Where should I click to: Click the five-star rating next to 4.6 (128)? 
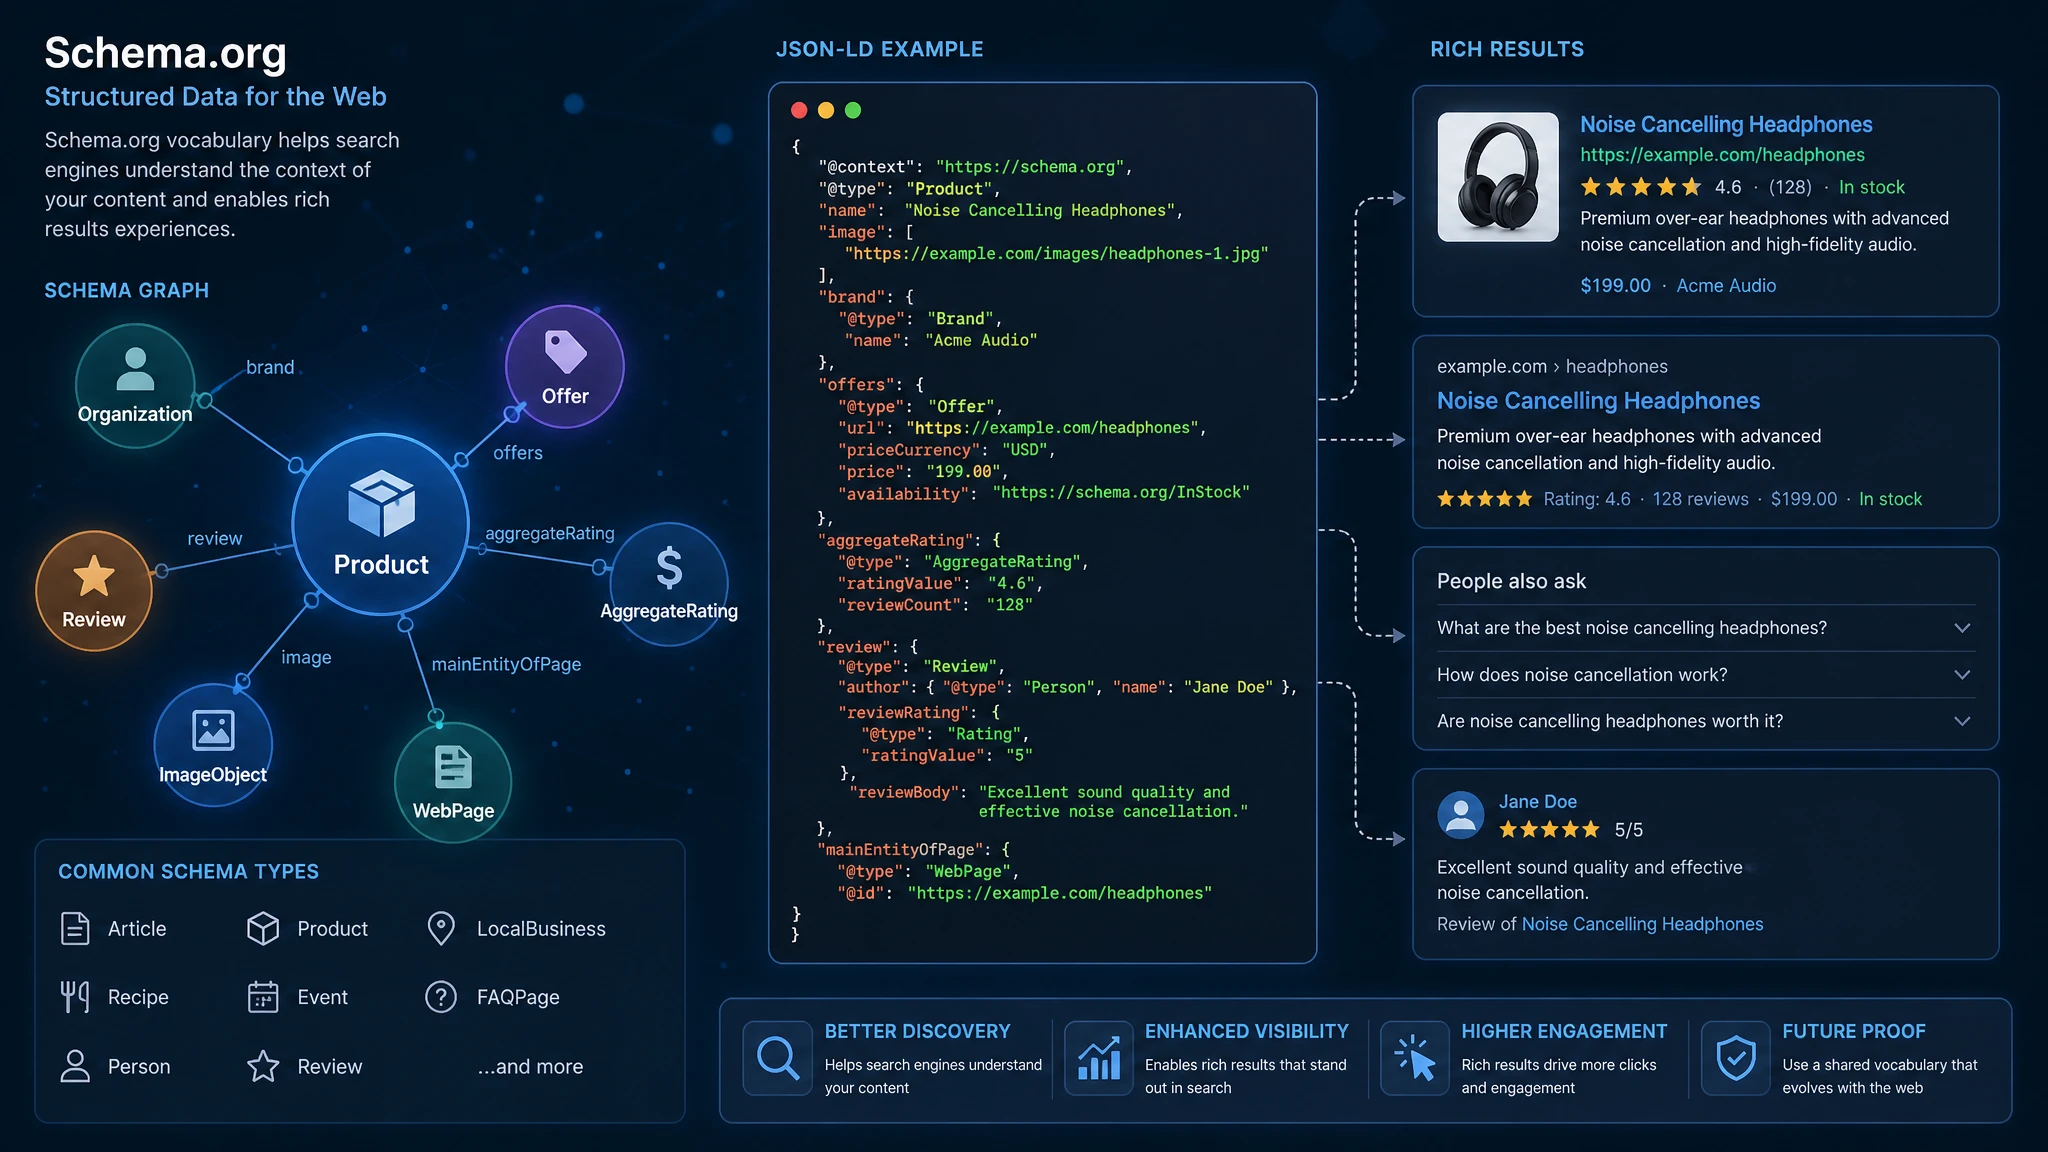click(x=1640, y=187)
